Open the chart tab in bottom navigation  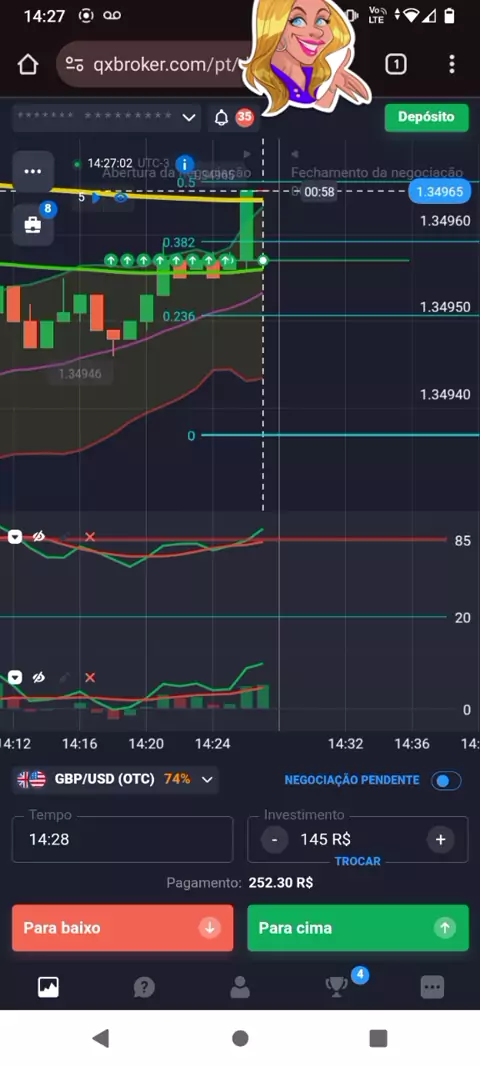coord(48,986)
